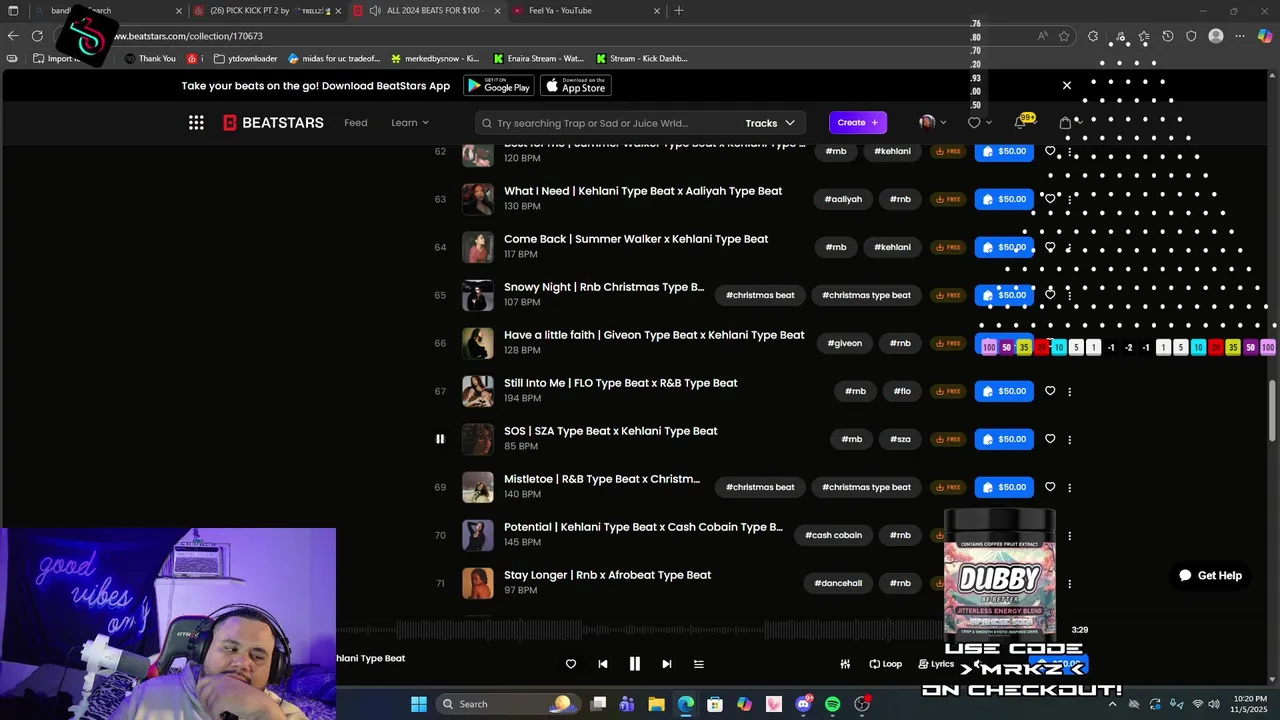Screen dimensions: 1280x720
Task: Favorite the Still Into Me beat
Action: pos(1050,391)
